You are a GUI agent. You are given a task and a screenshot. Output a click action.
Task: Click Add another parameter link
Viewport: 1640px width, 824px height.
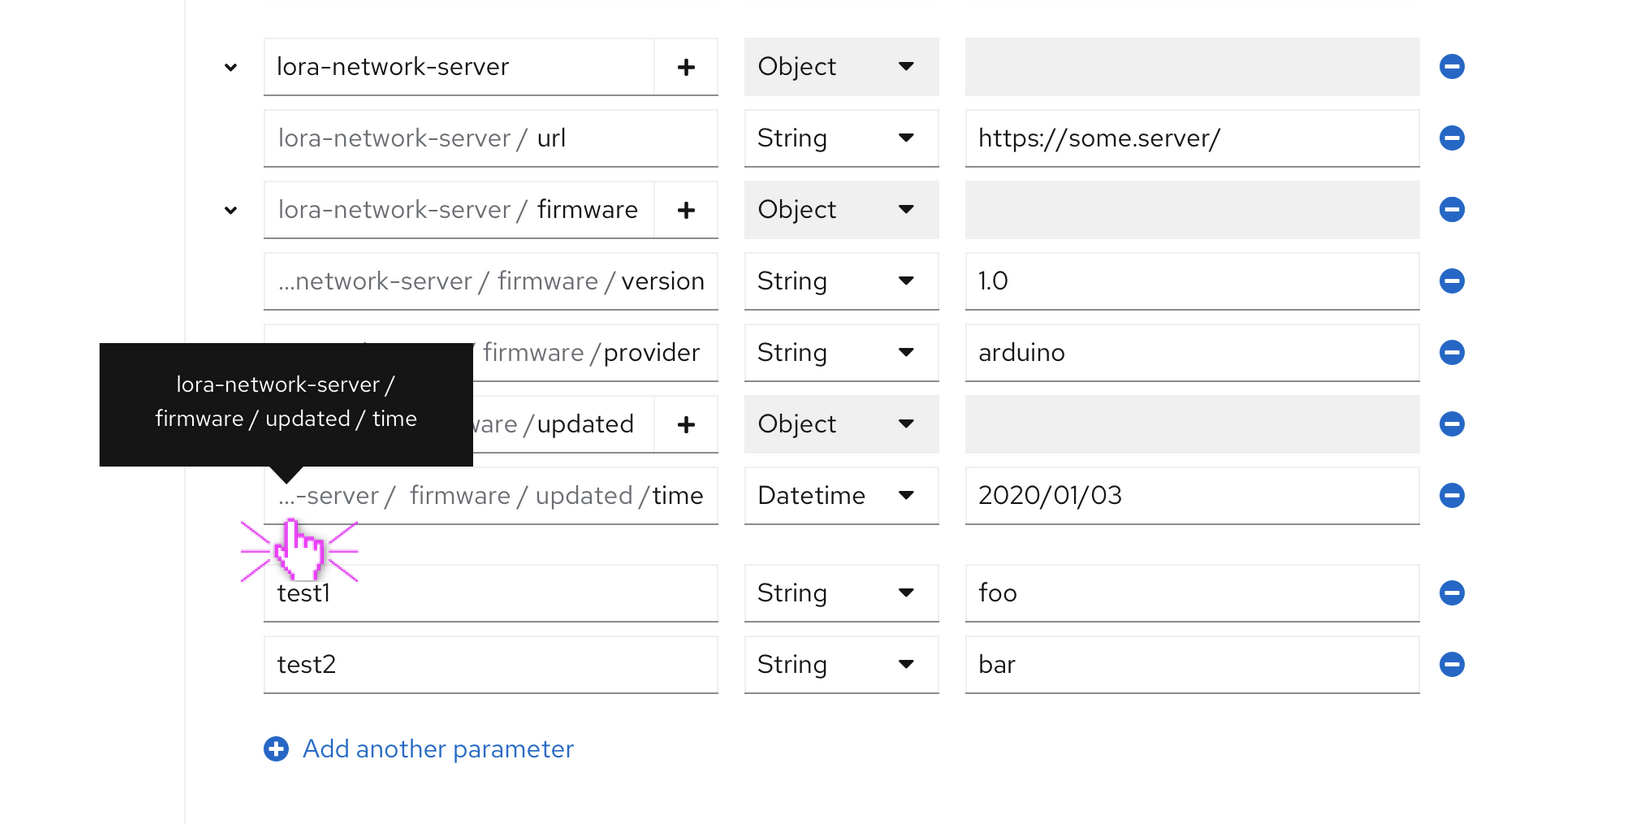pos(419,749)
